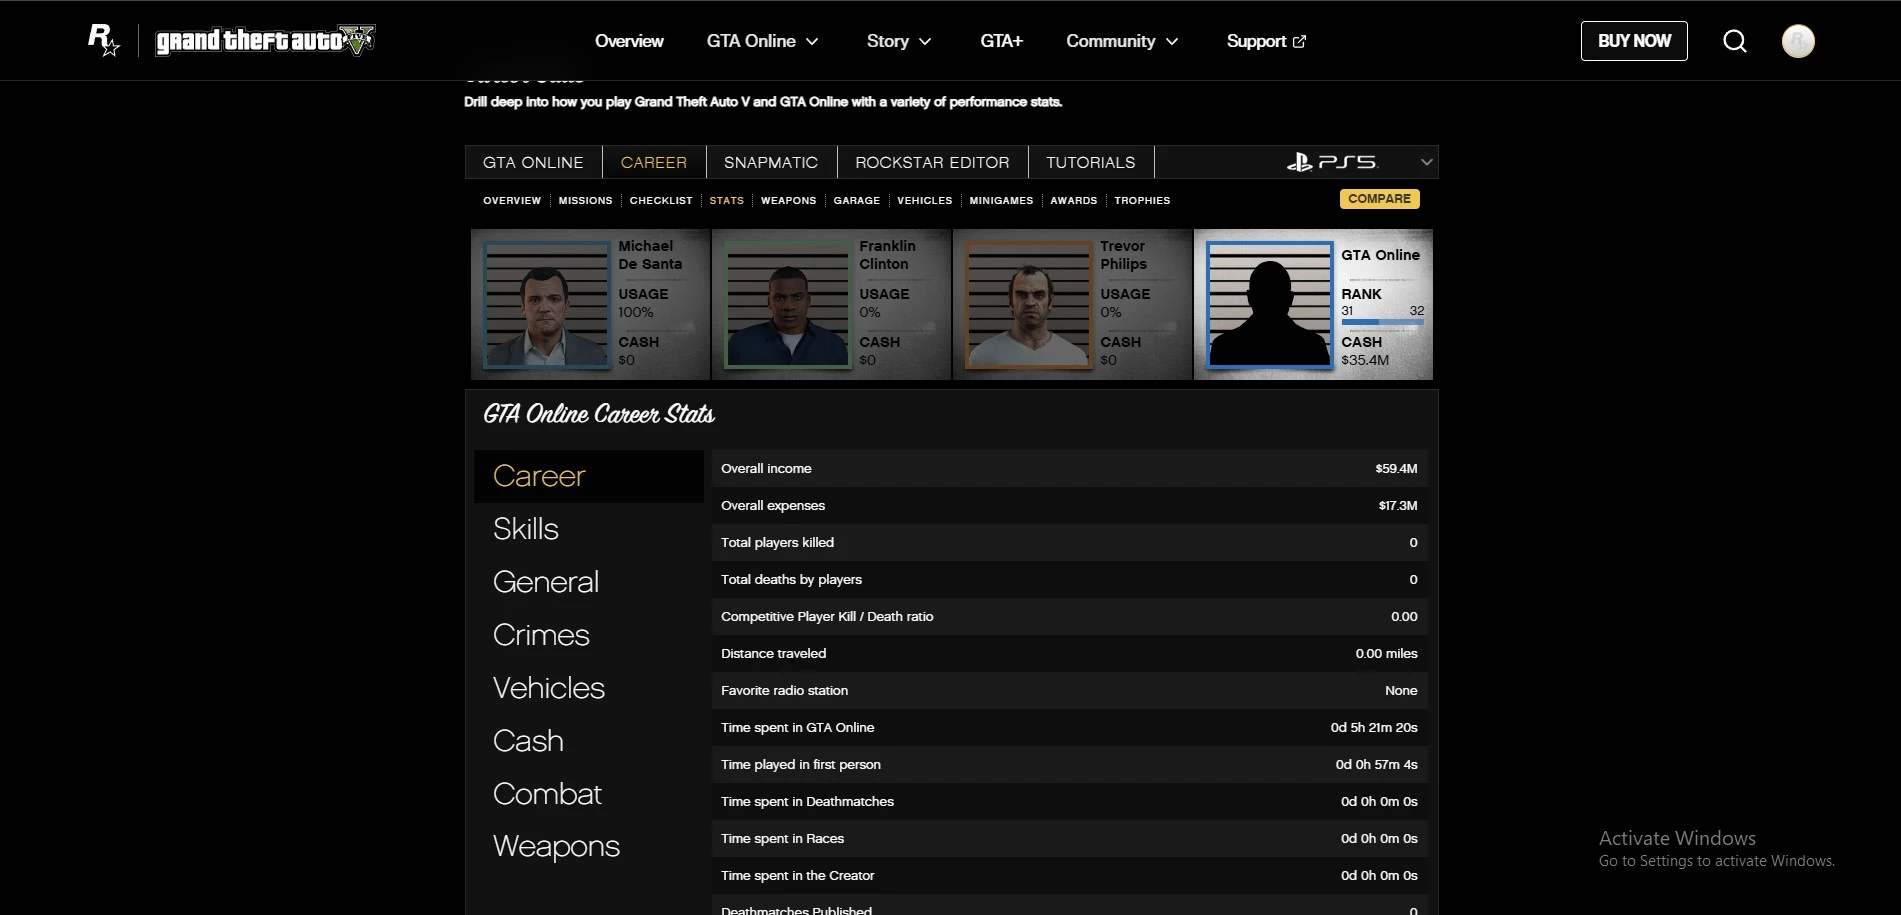Click the GTA Online rank progress bar

[x=1382, y=322]
